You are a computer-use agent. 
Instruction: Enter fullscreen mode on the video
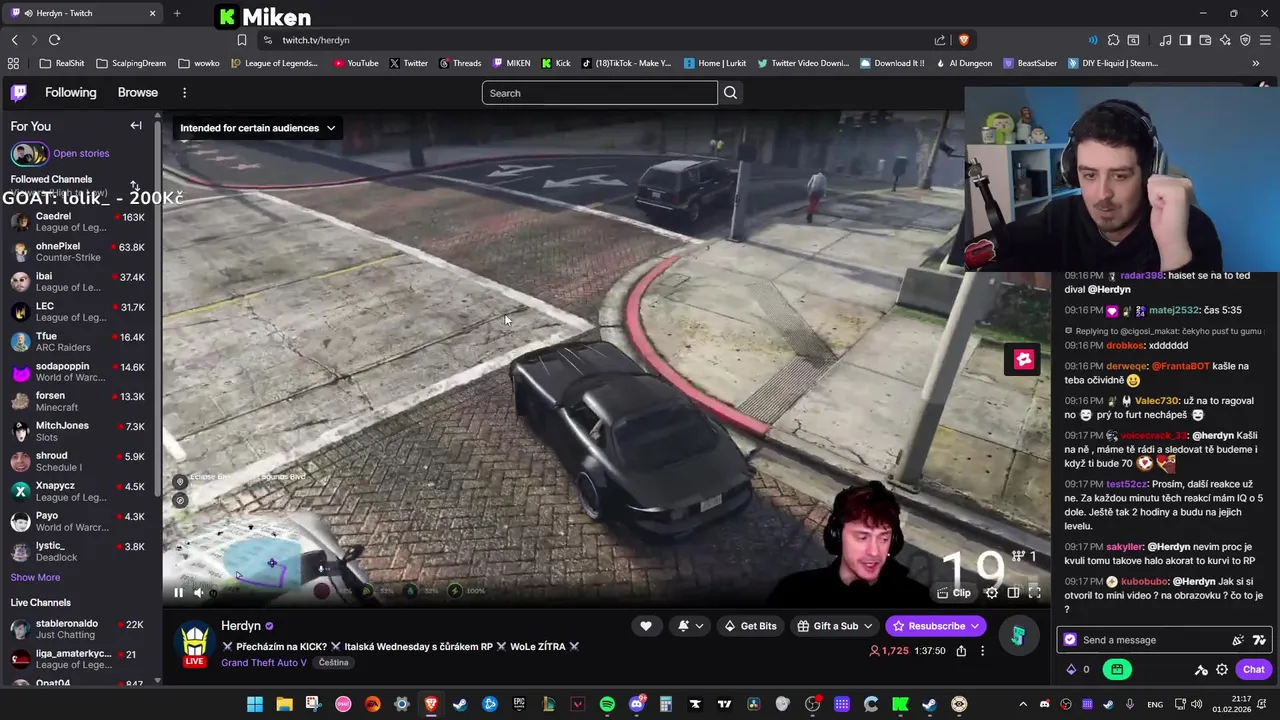pyautogui.click(x=1035, y=593)
